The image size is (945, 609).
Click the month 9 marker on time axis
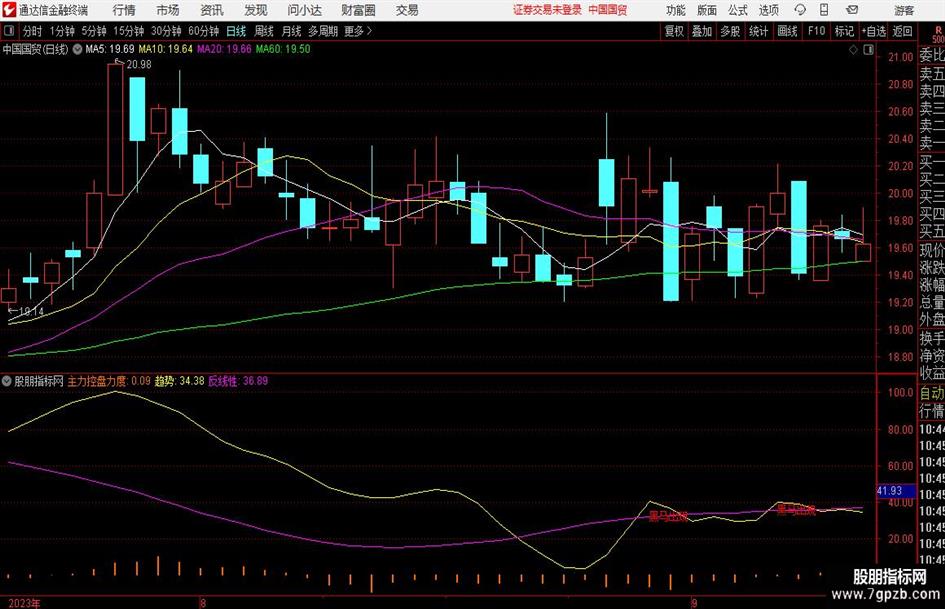click(694, 603)
